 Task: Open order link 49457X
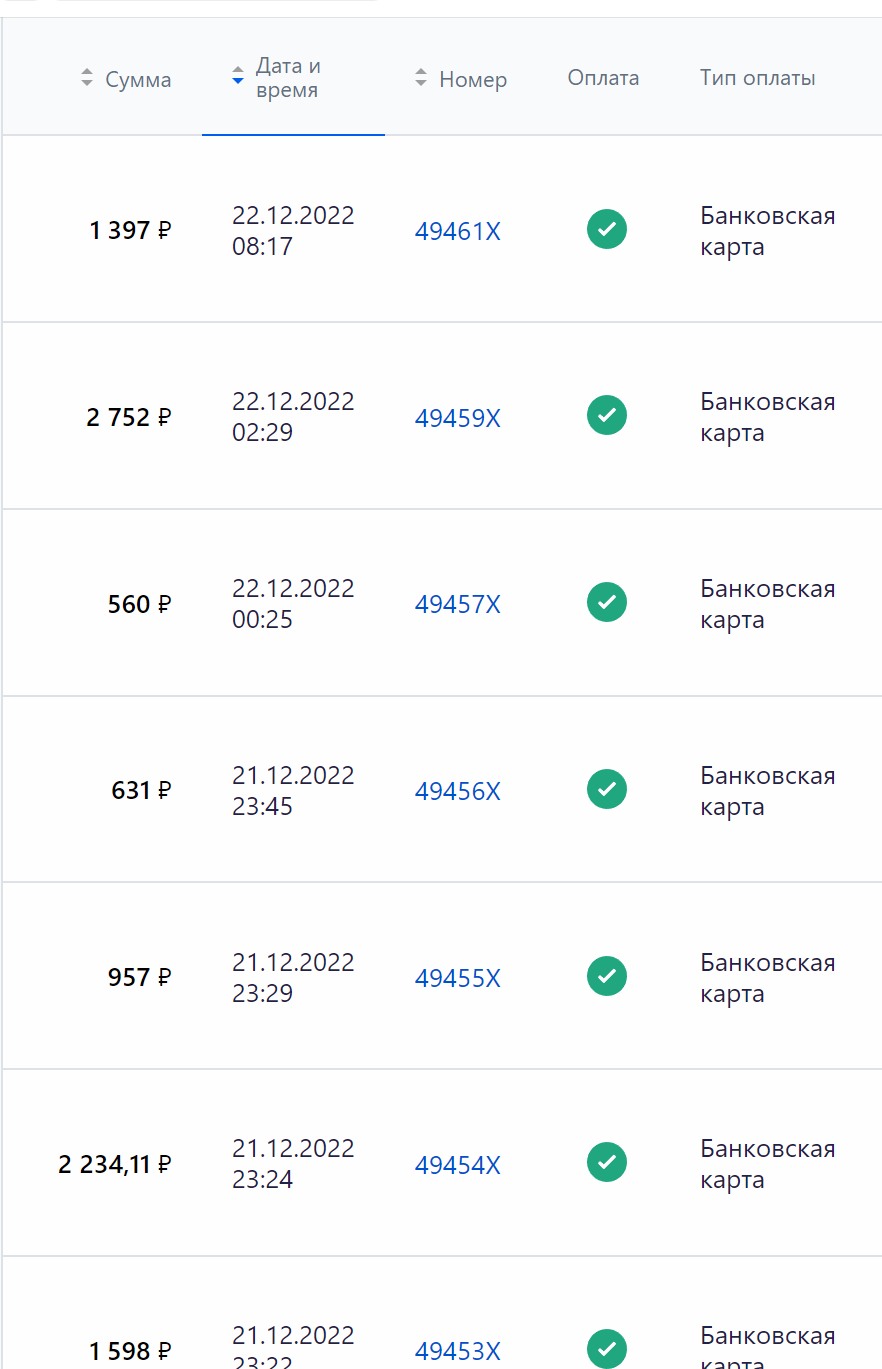[458, 605]
